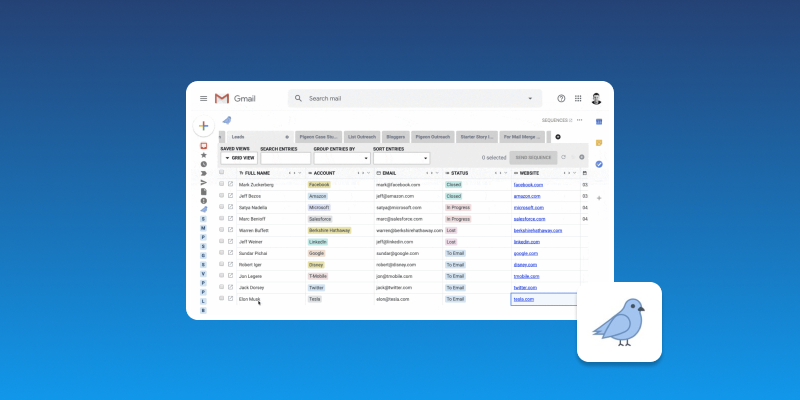Open the berkshirehathaway.com website link

pos(538,231)
